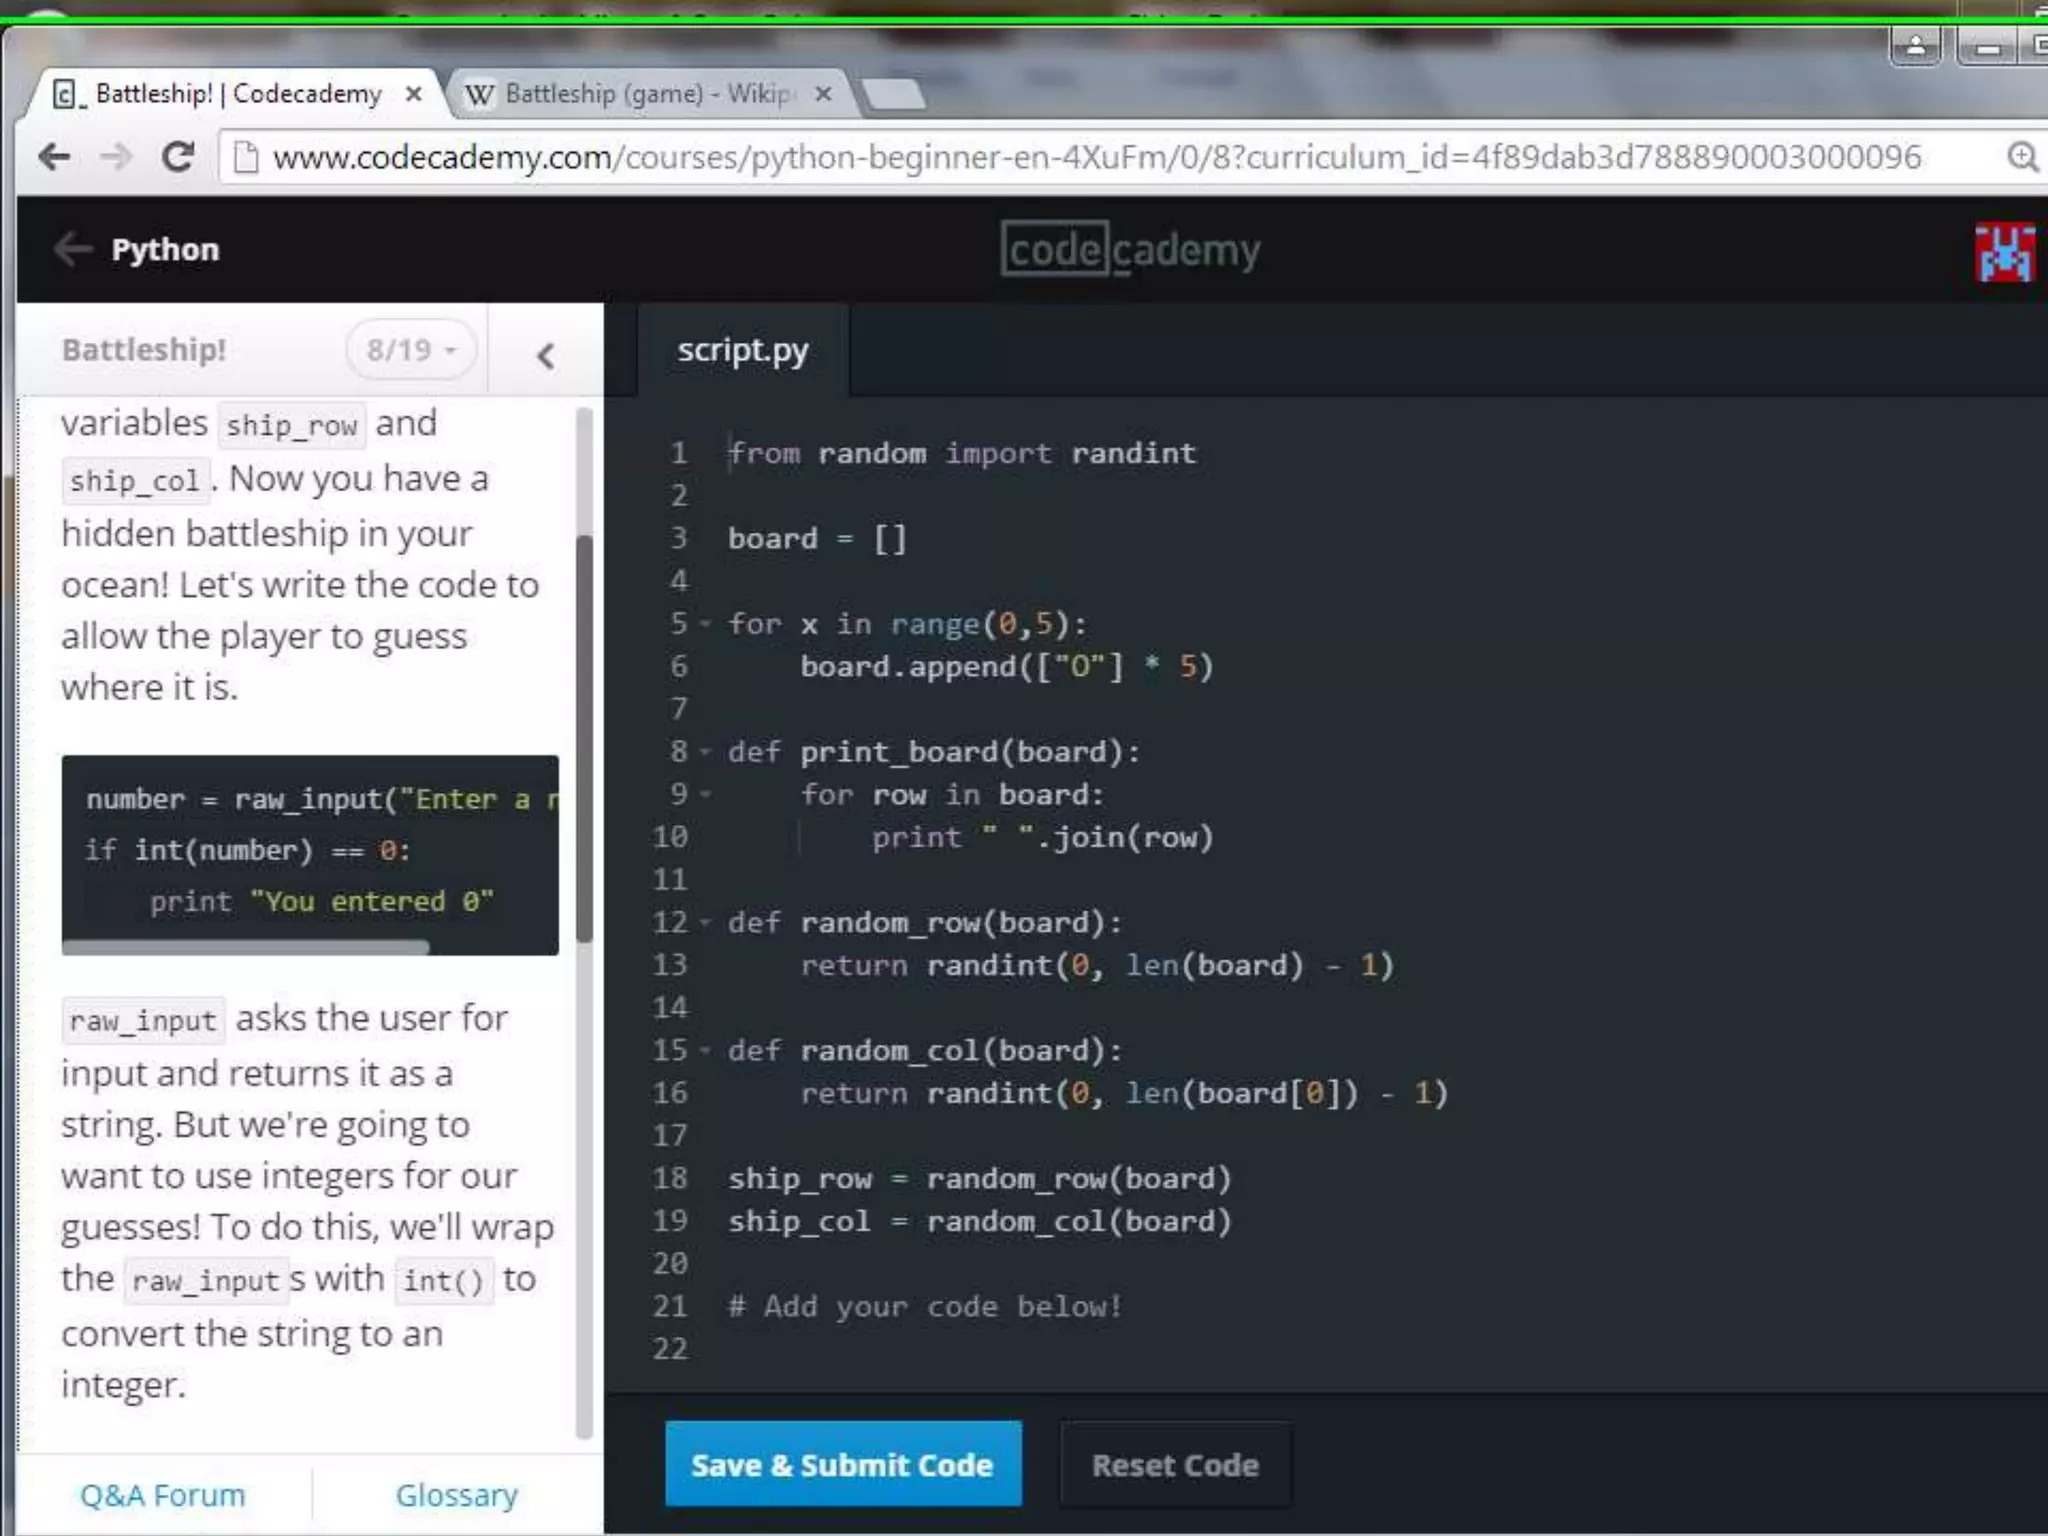Click the Reset Code button

point(1175,1465)
